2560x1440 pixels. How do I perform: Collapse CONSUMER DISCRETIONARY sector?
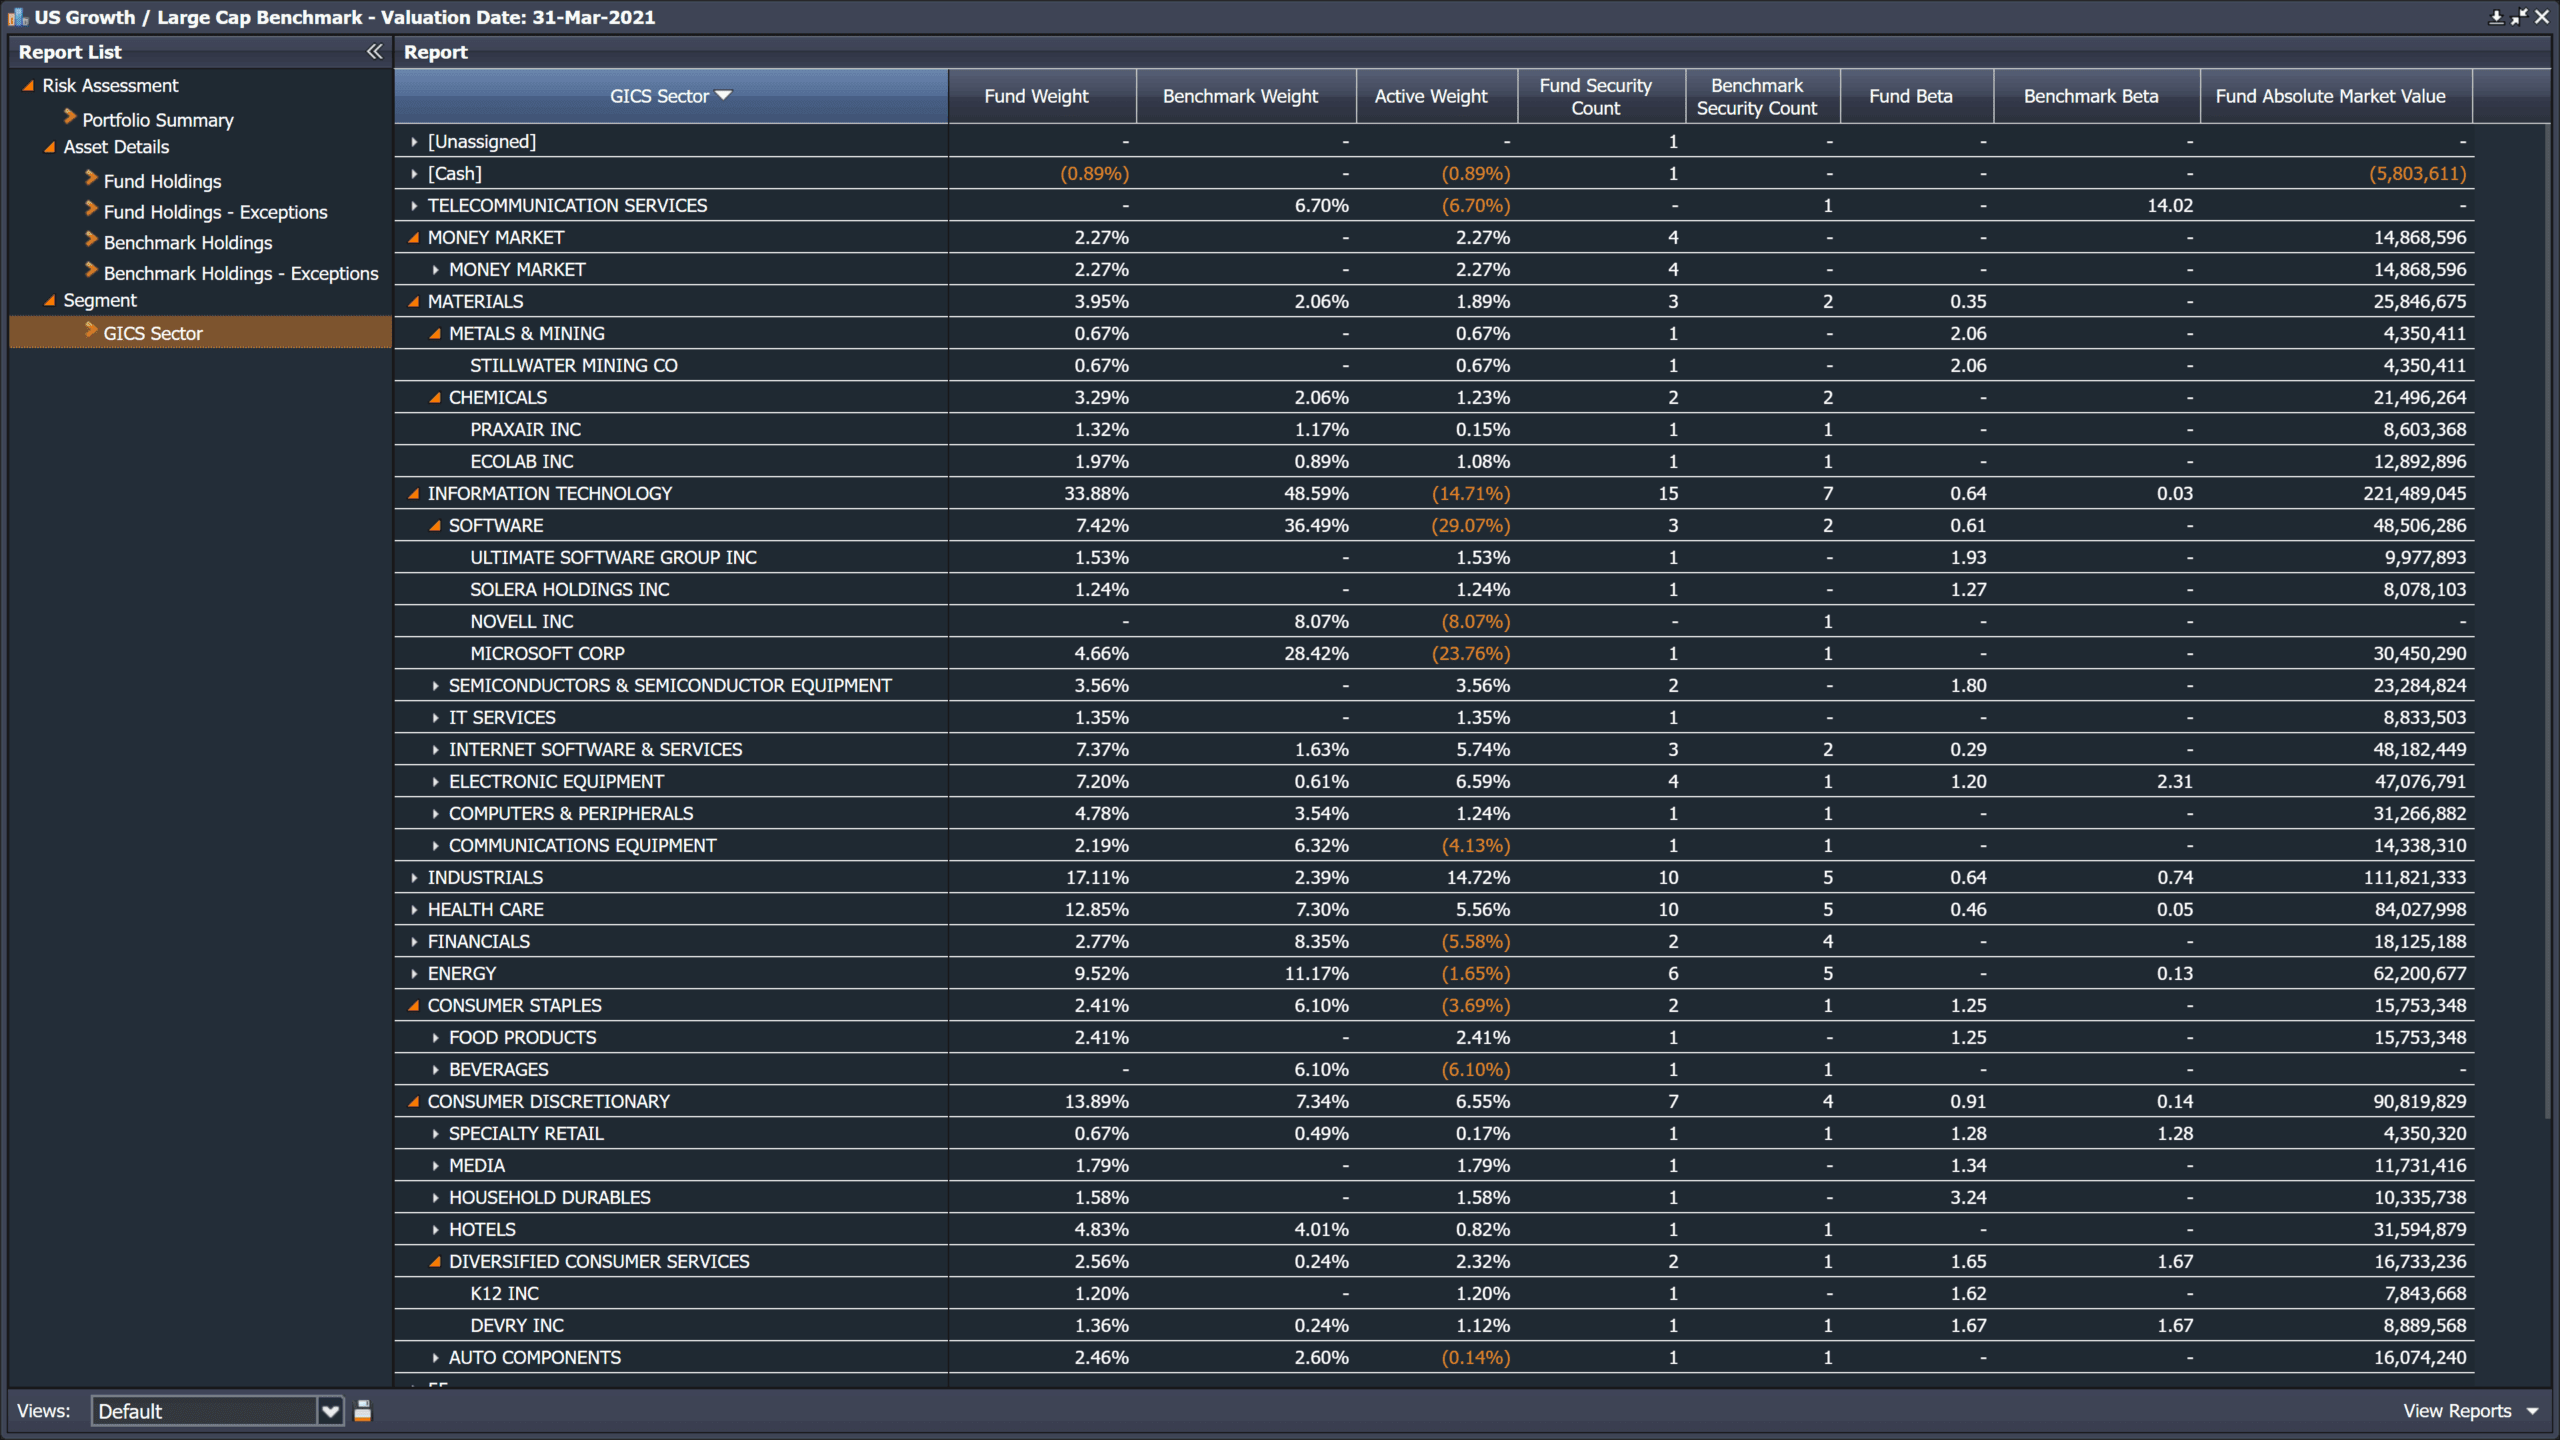click(413, 1101)
